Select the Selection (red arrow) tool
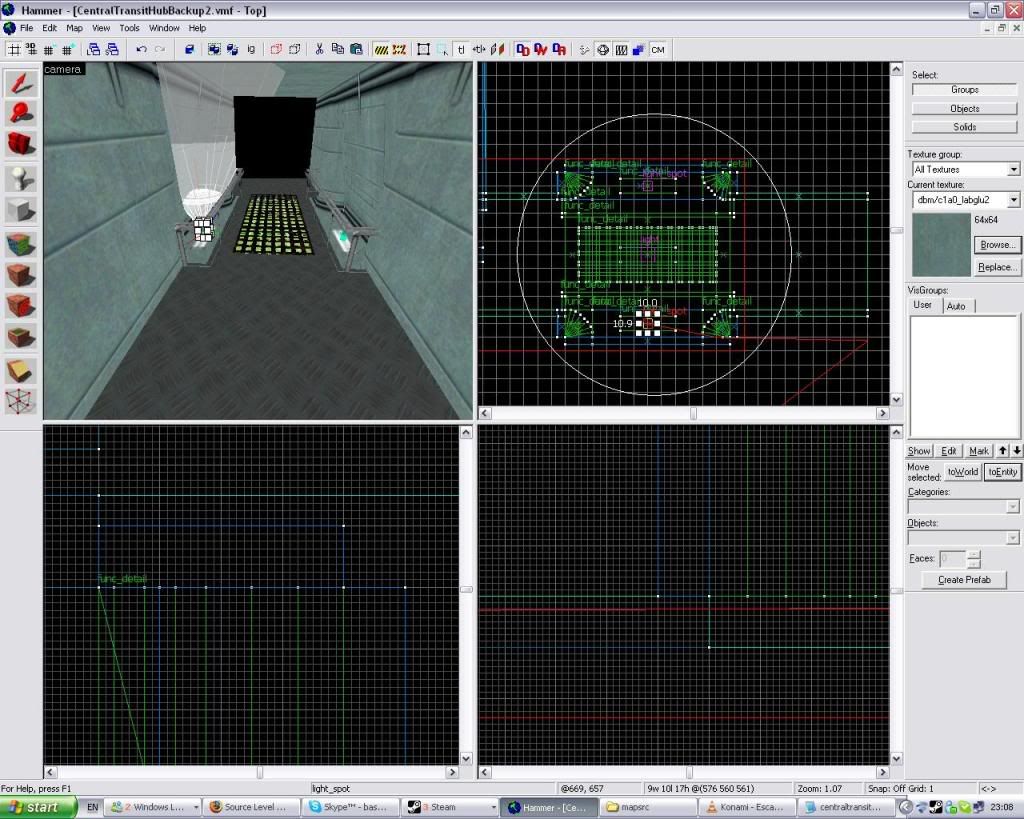This screenshot has width=1024, height=819. point(21,83)
